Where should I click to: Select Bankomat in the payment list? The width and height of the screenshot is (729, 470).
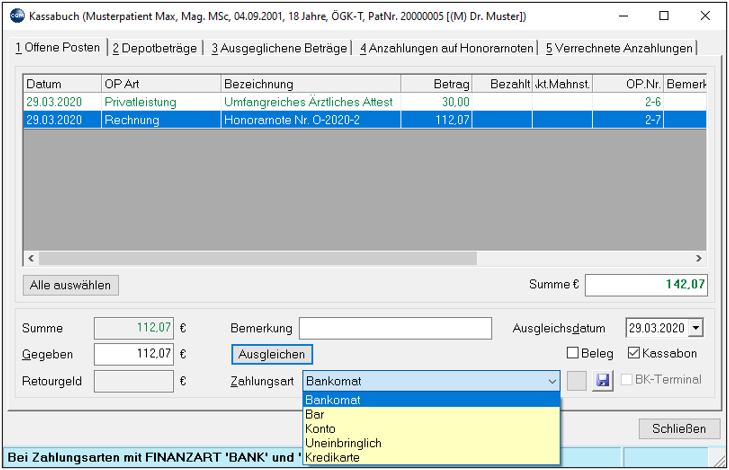(x=431, y=399)
